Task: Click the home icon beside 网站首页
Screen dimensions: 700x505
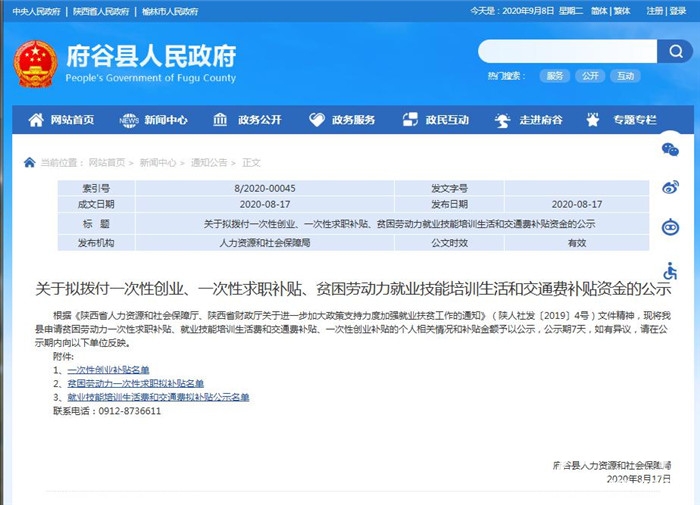Action: pyautogui.click(x=36, y=120)
